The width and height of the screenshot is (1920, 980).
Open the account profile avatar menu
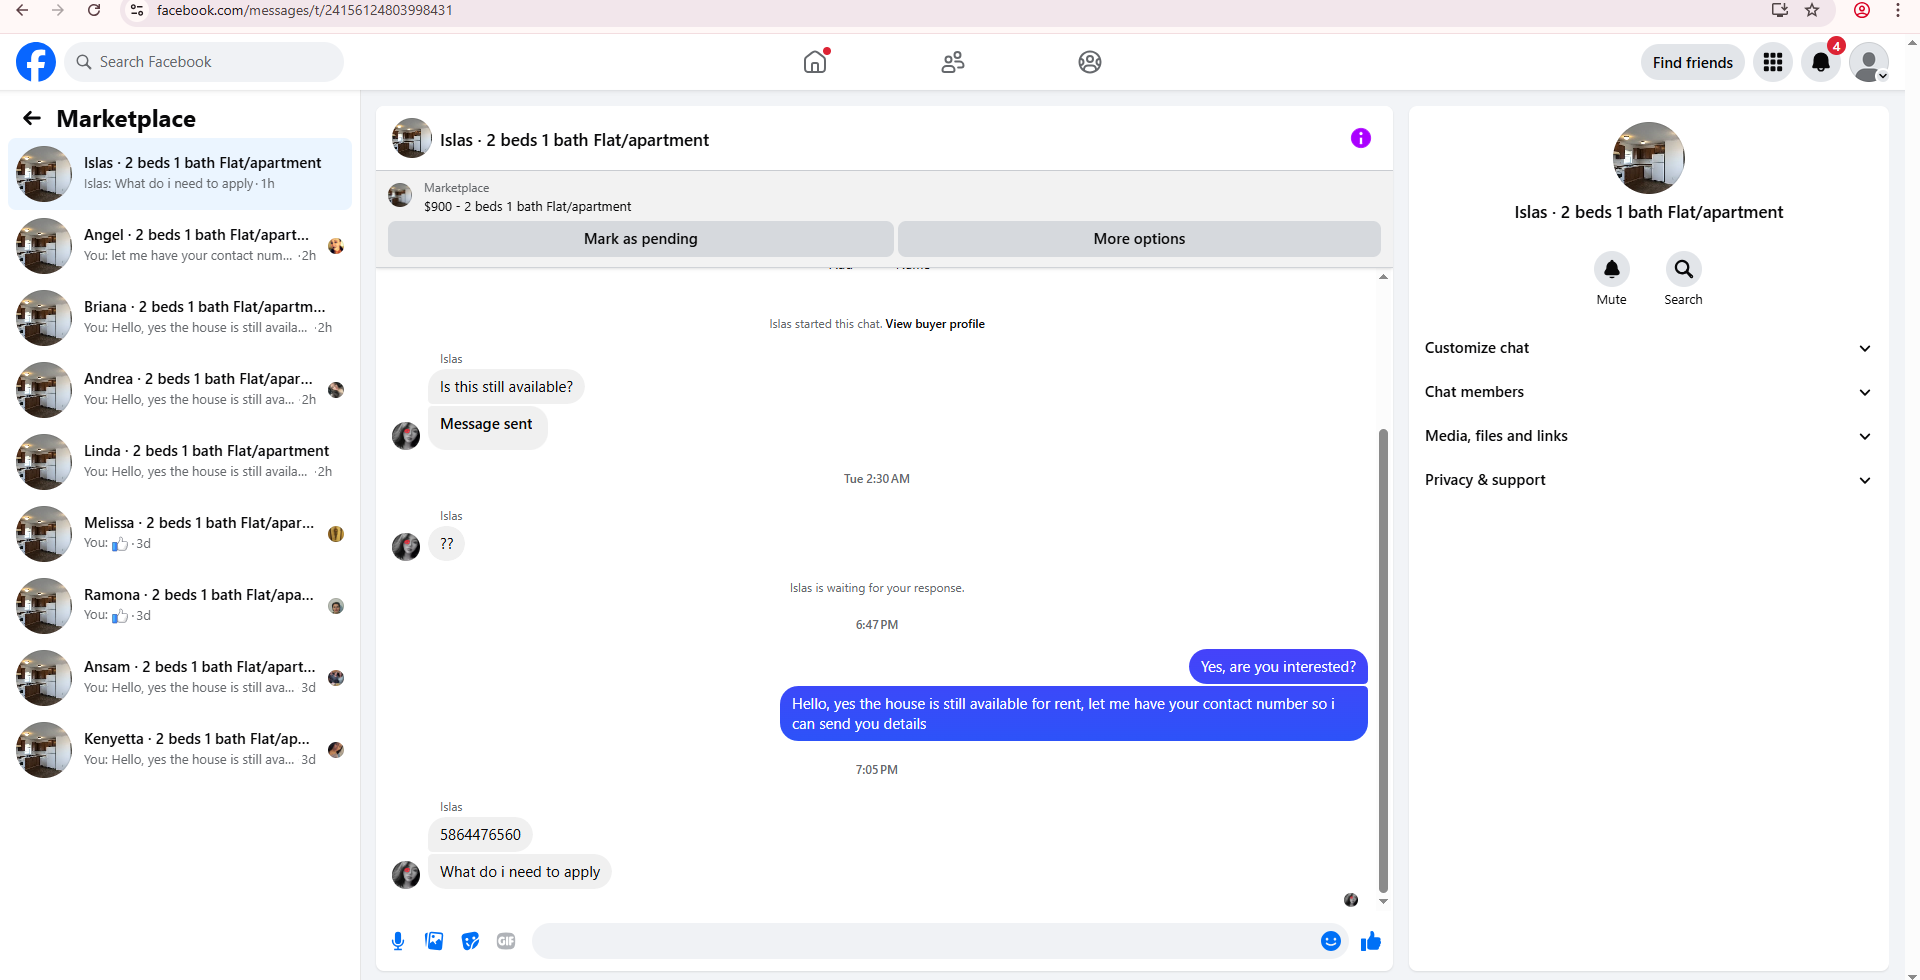click(x=1869, y=62)
